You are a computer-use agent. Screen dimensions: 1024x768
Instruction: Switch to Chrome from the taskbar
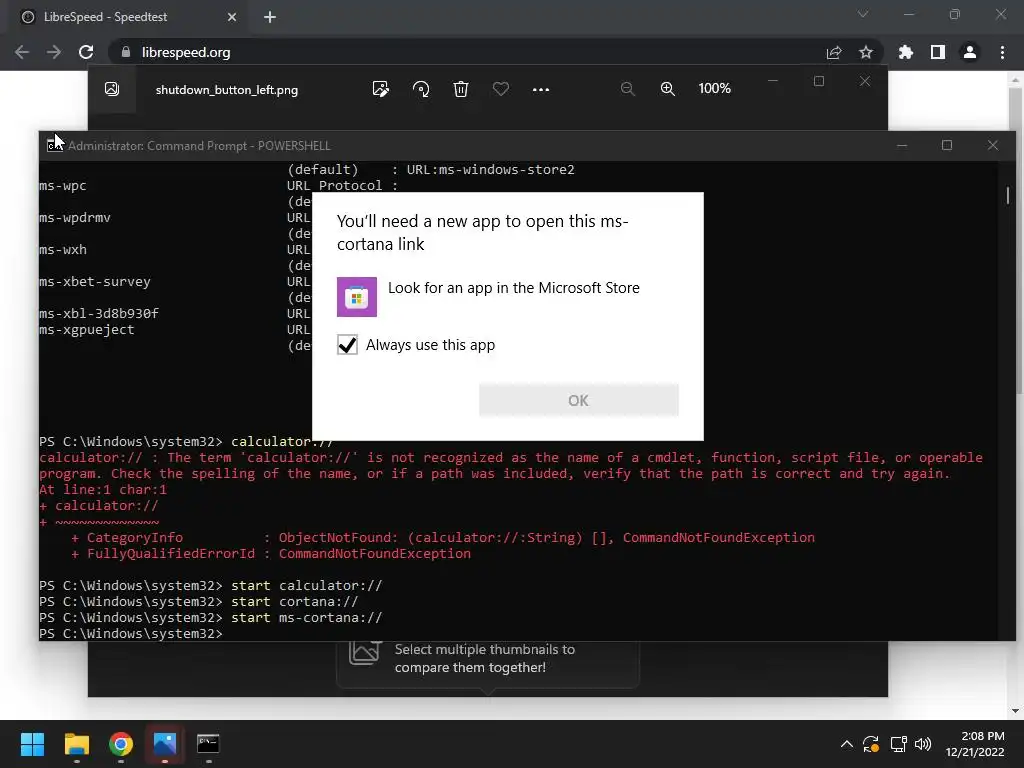pyautogui.click(x=121, y=744)
